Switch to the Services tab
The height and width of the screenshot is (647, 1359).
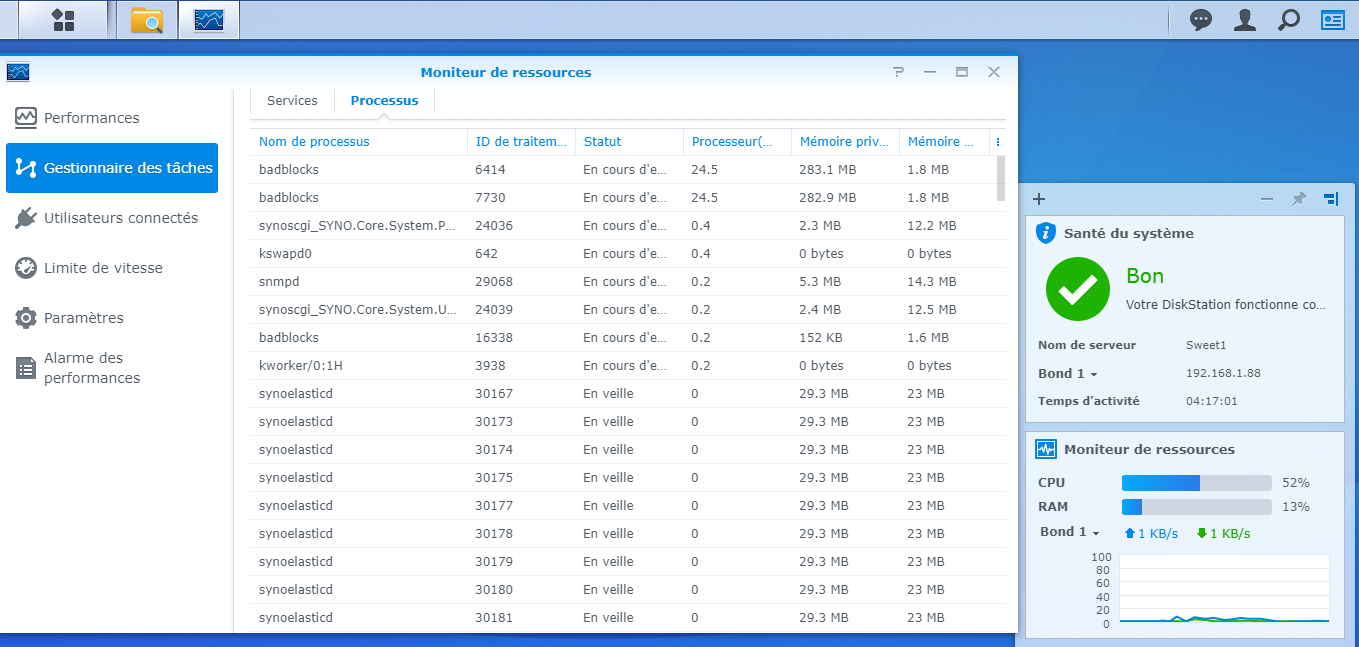[292, 101]
